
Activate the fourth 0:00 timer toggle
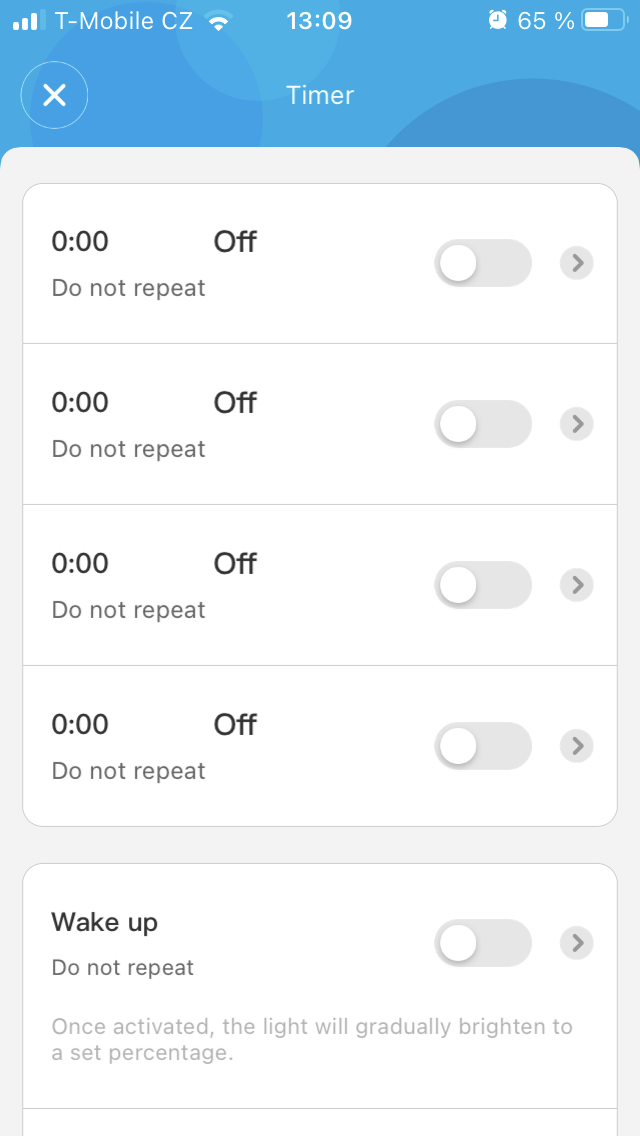click(x=483, y=746)
